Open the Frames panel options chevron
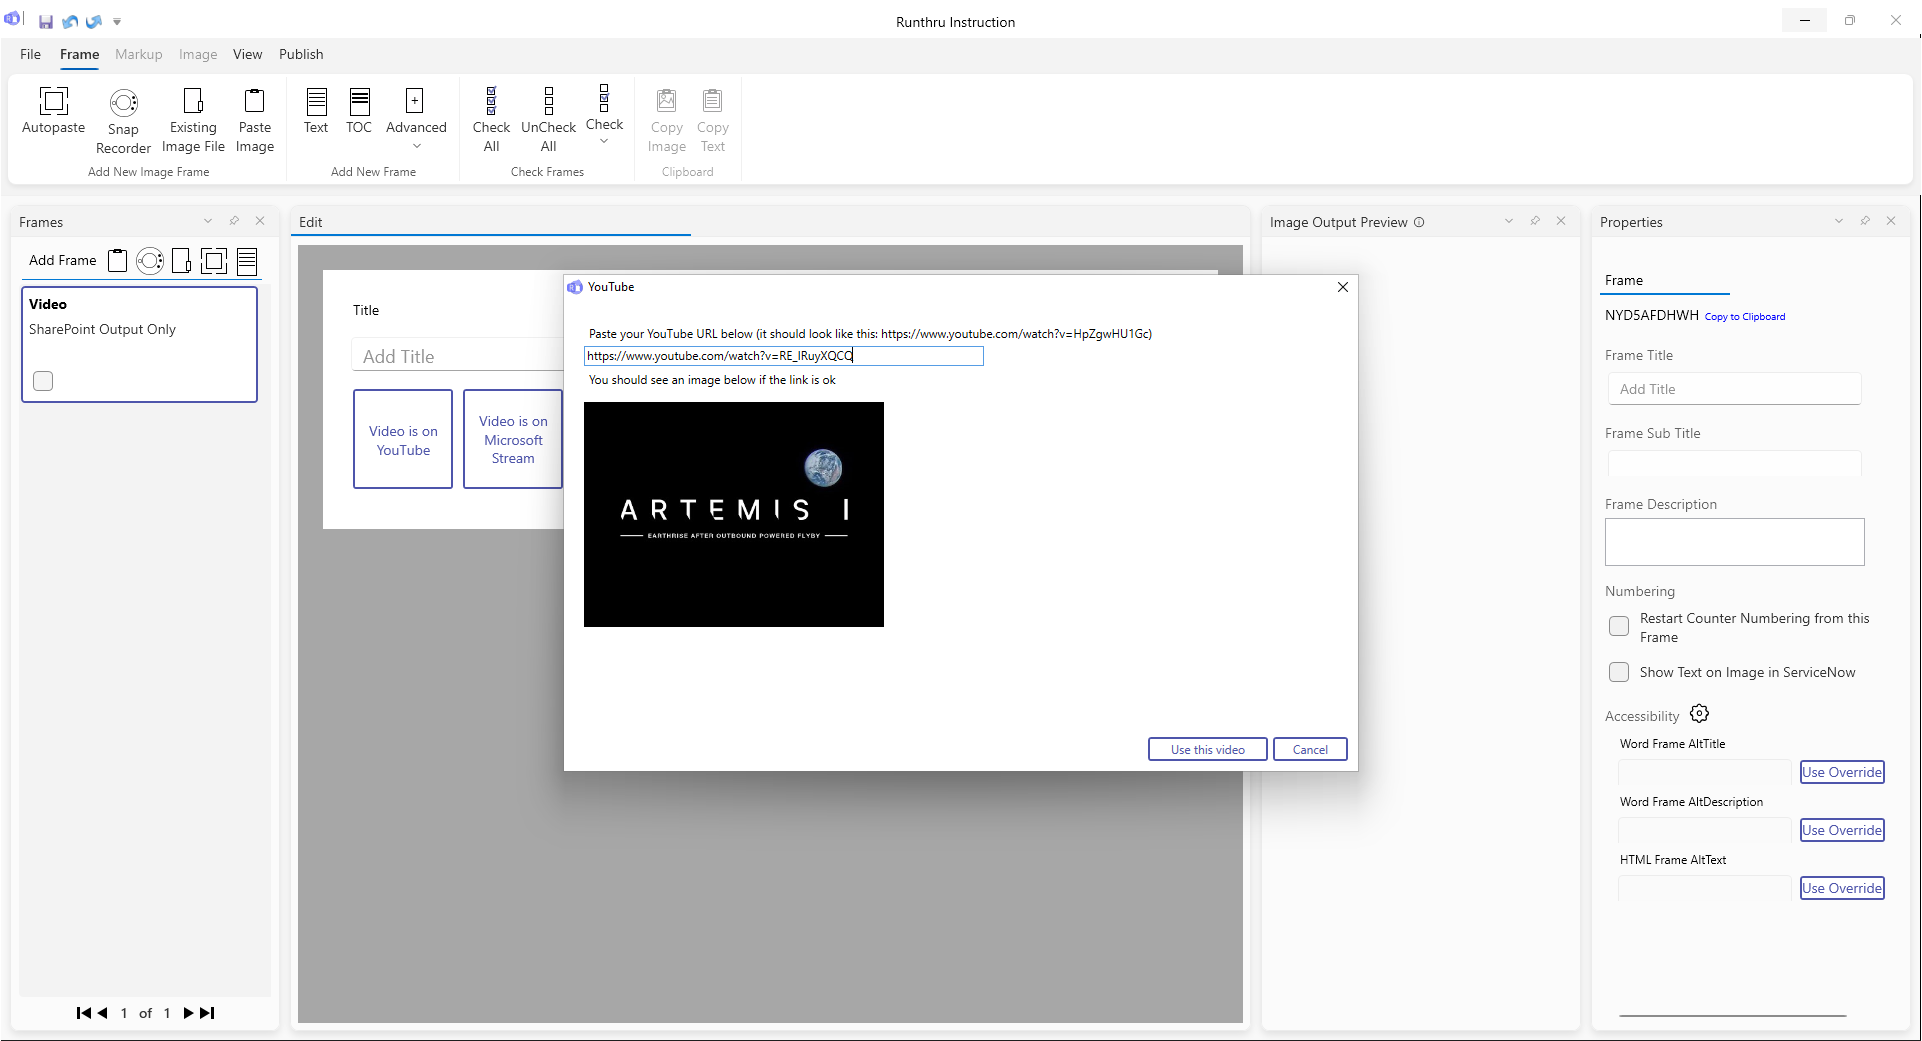The width and height of the screenshot is (1922, 1041). pyautogui.click(x=208, y=222)
